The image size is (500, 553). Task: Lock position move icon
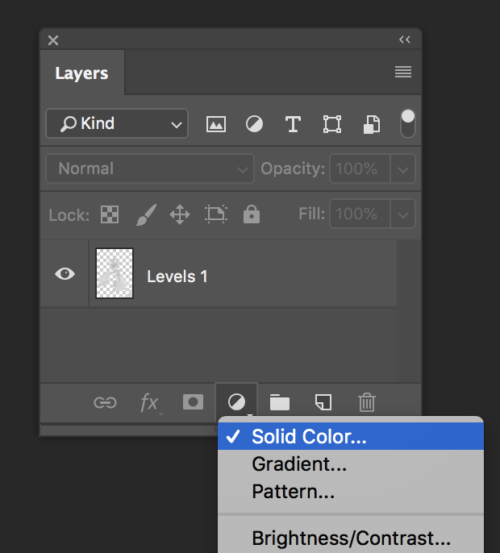[180, 214]
